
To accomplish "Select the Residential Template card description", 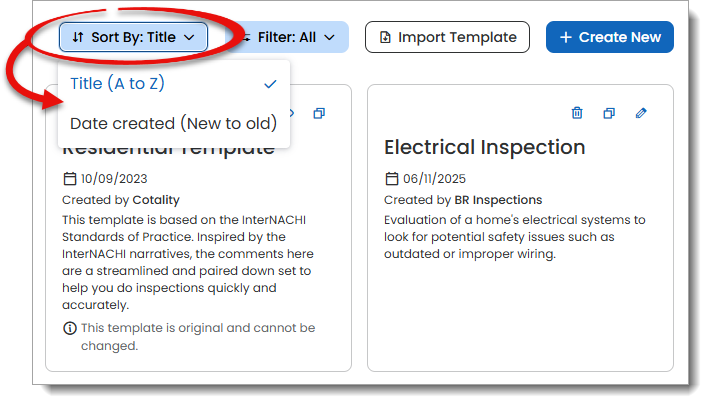I will (x=188, y=262).
